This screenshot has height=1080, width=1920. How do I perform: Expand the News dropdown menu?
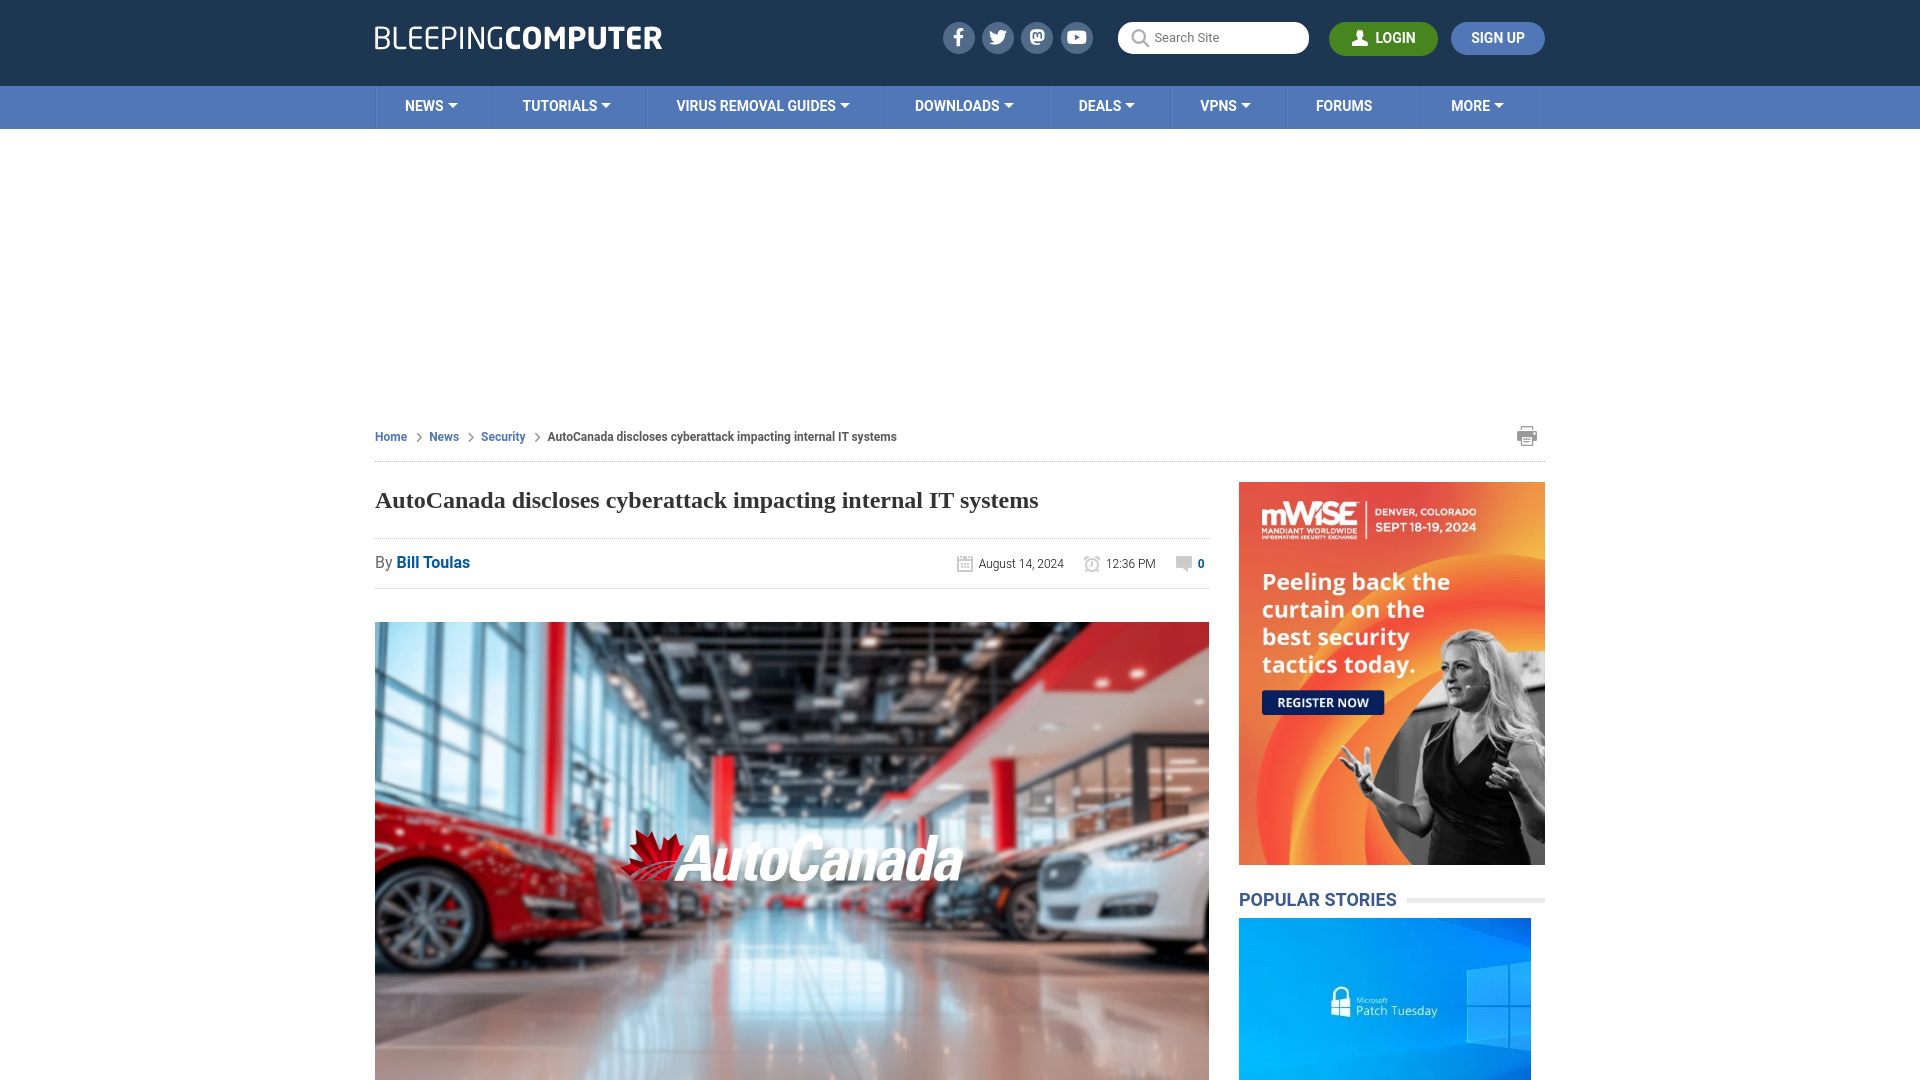[x=431, y=106]
